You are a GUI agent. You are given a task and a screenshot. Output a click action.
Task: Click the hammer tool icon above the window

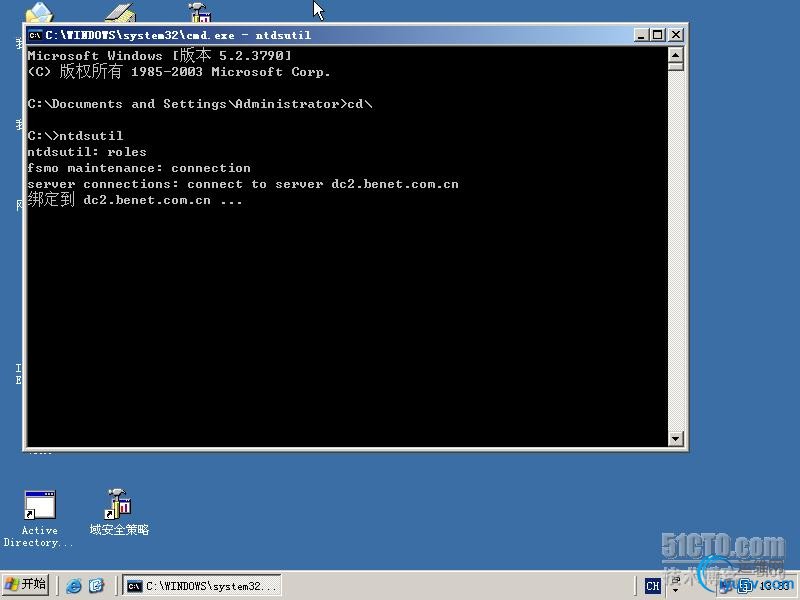[x=201, y=12]
